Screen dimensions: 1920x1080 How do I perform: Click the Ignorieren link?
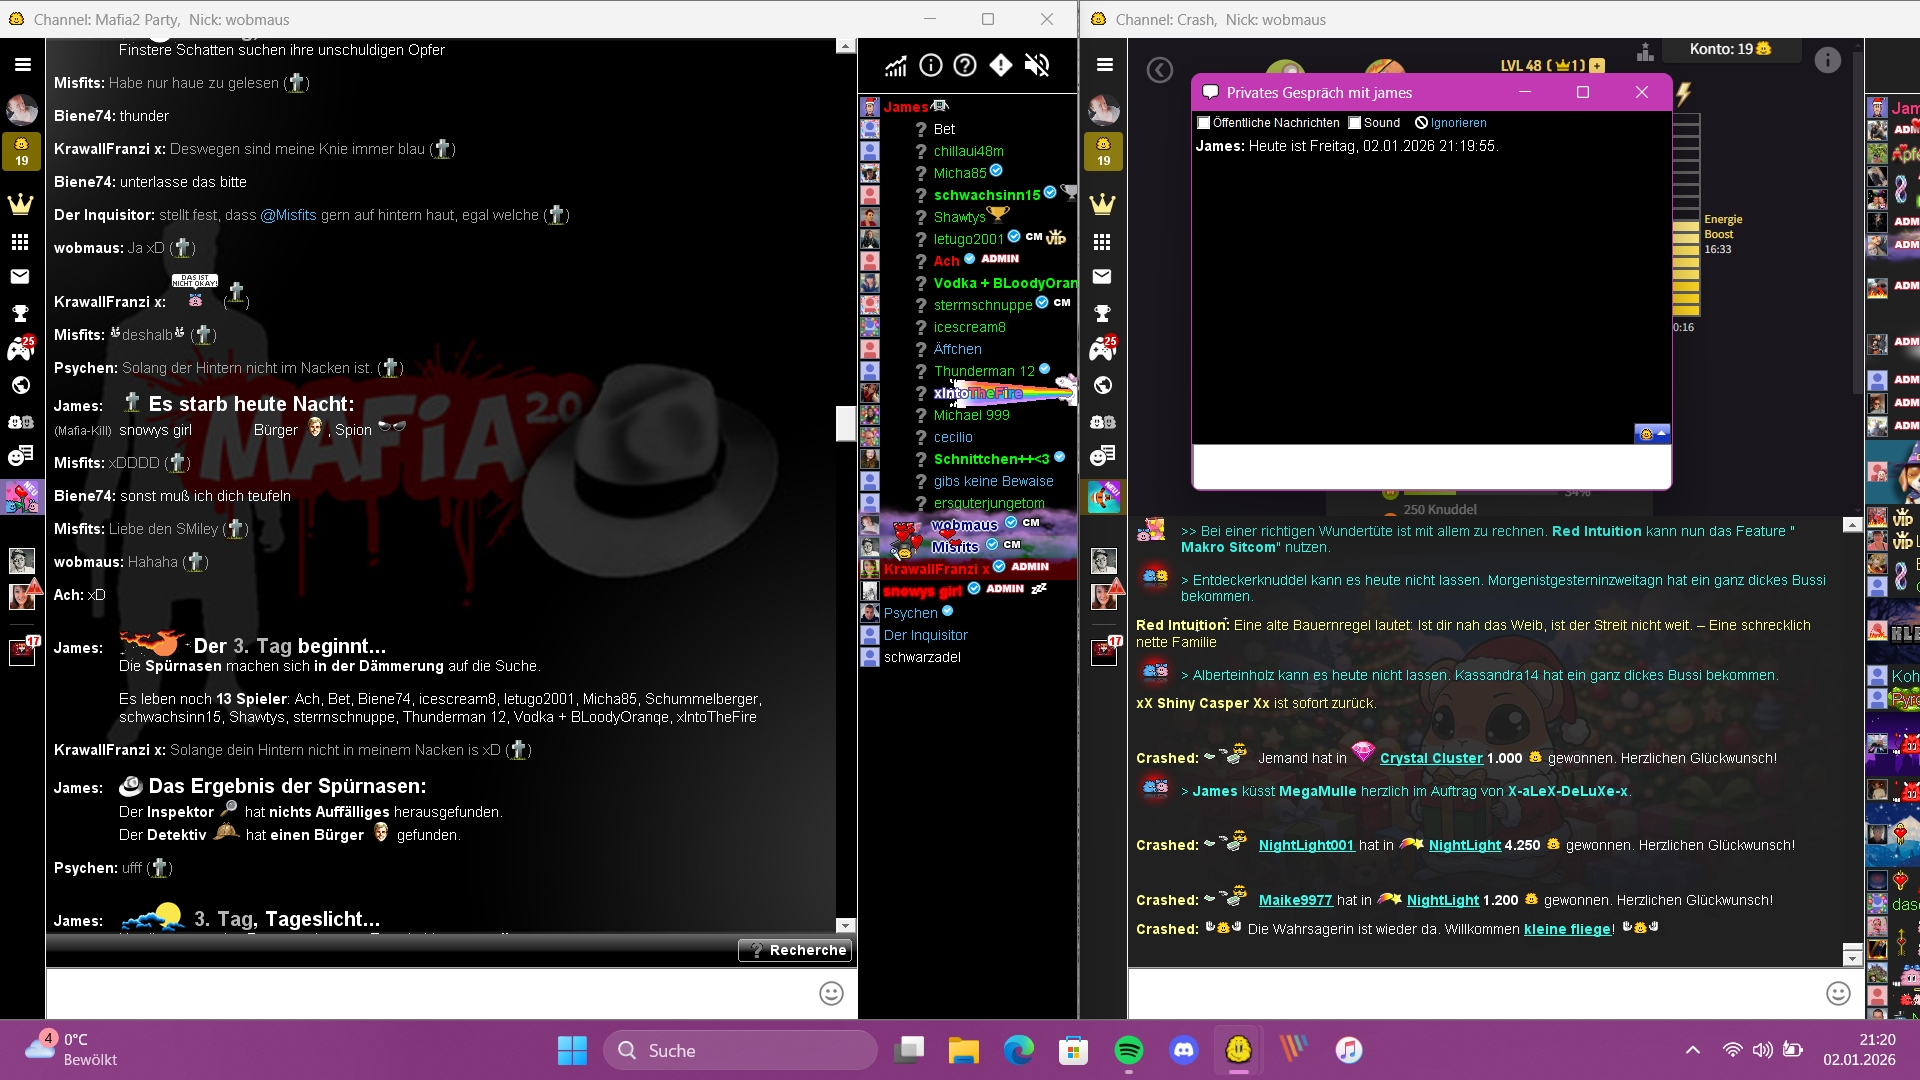tap(1458, 123)
